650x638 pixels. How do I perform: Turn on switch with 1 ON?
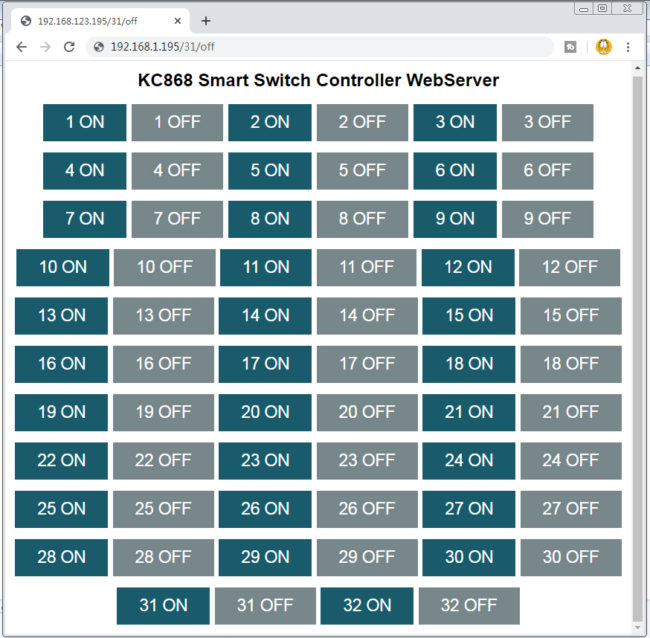[85, 123]
